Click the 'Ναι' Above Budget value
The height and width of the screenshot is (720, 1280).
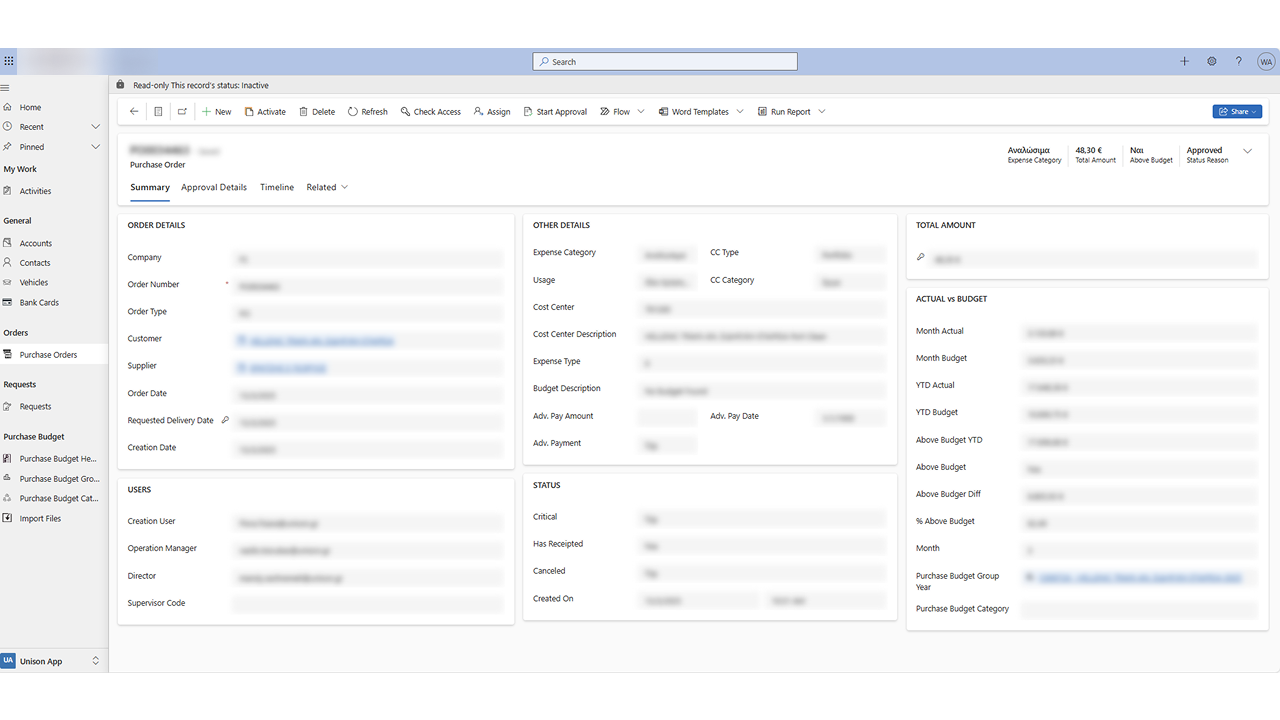click(x=1137, y=150)
